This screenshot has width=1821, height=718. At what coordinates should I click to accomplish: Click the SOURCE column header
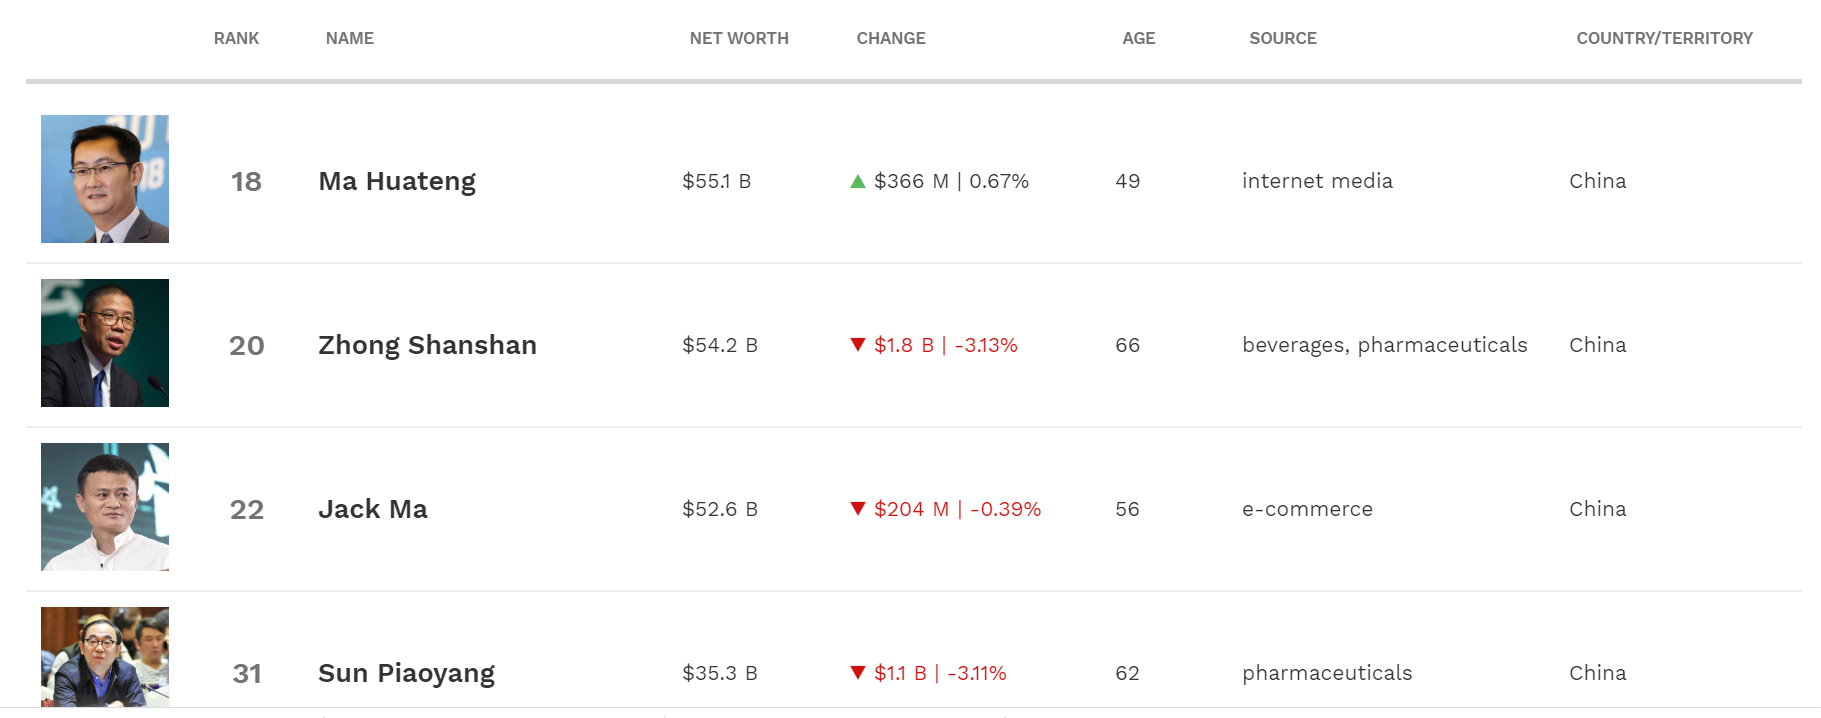(x=1283, y=38)
